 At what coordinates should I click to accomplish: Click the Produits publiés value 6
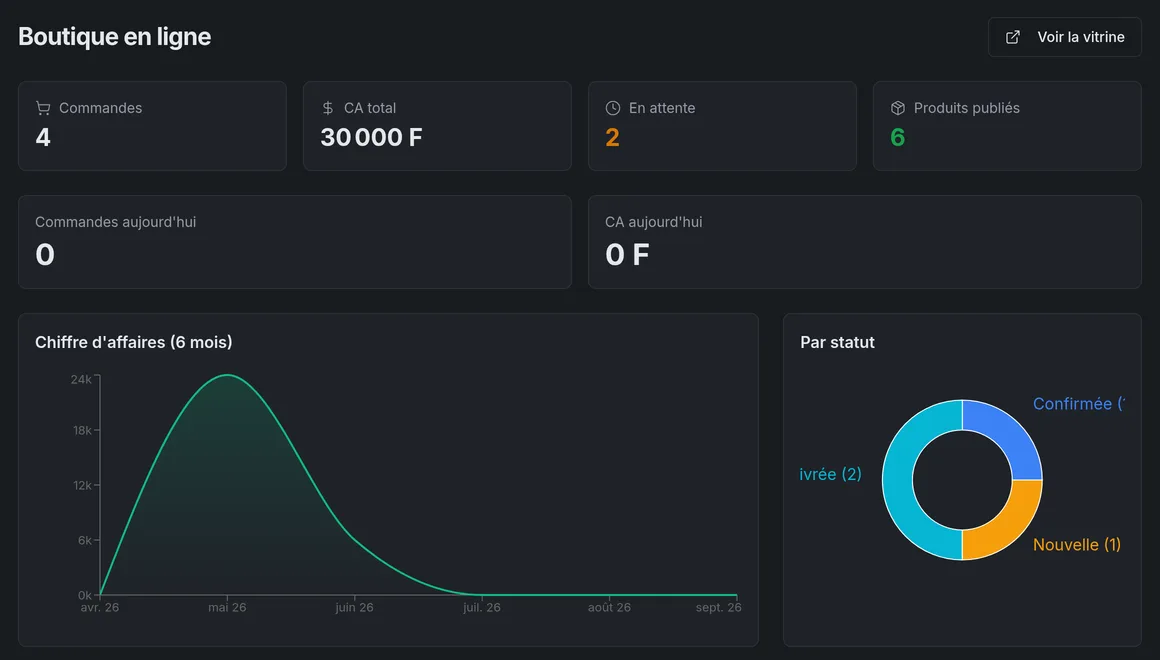point(897,137)
